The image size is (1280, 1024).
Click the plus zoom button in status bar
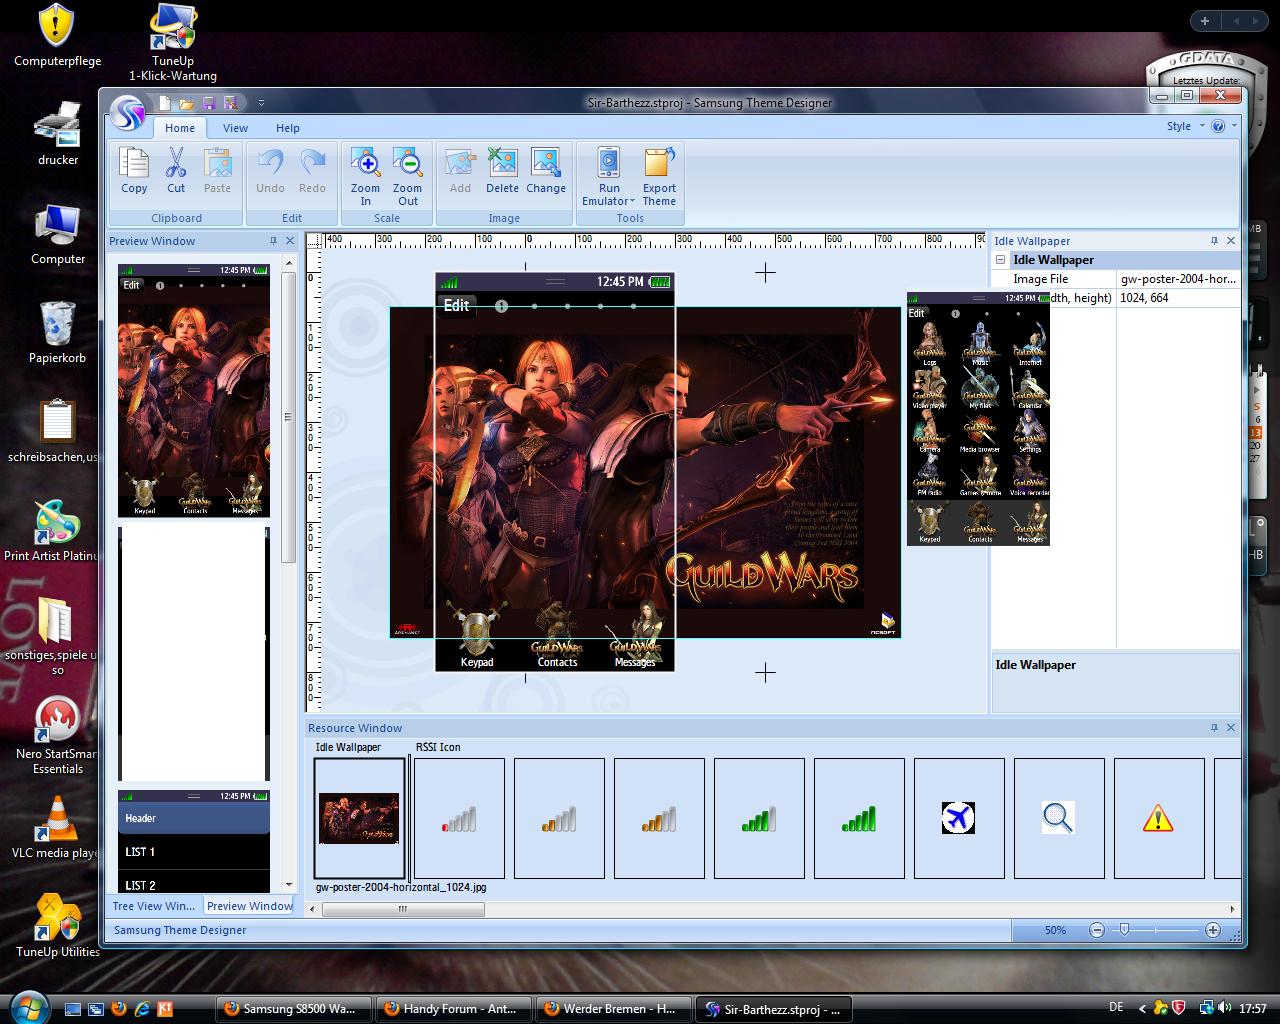(x=1213, y=930)
